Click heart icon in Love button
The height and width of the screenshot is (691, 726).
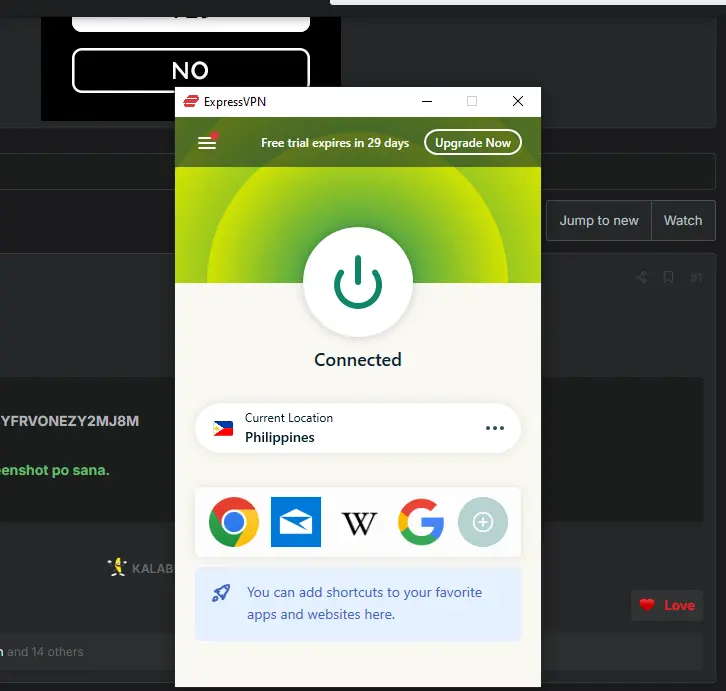coord(647,605)
